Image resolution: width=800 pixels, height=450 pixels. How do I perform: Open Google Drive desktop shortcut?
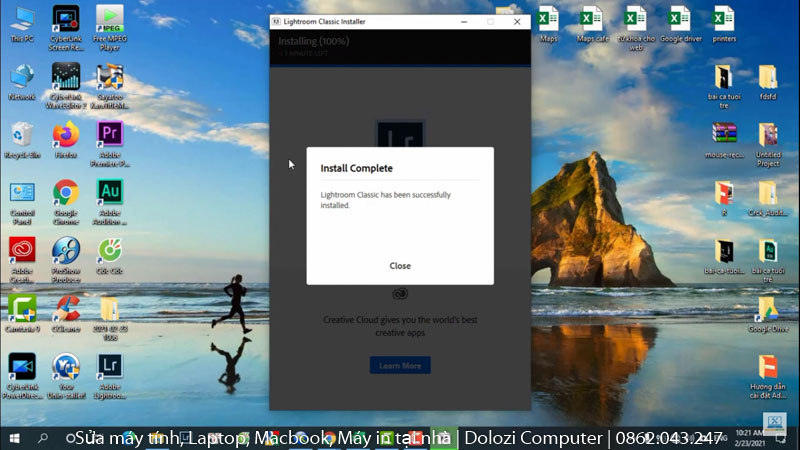coord(768,308)
